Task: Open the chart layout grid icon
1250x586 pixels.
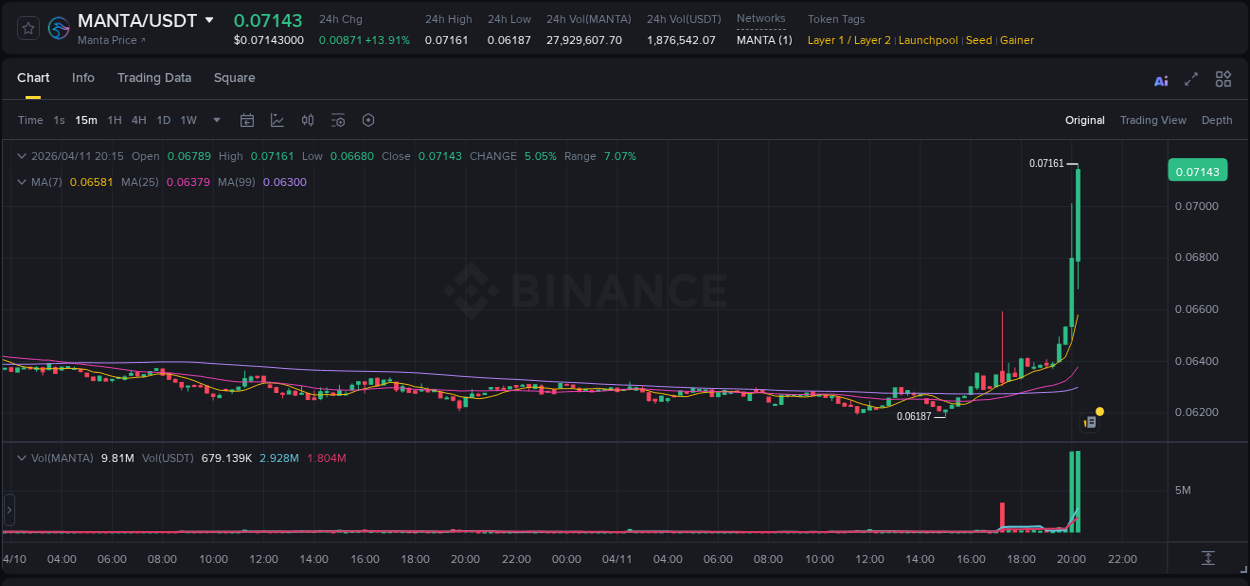Action: pos(1223,79)
